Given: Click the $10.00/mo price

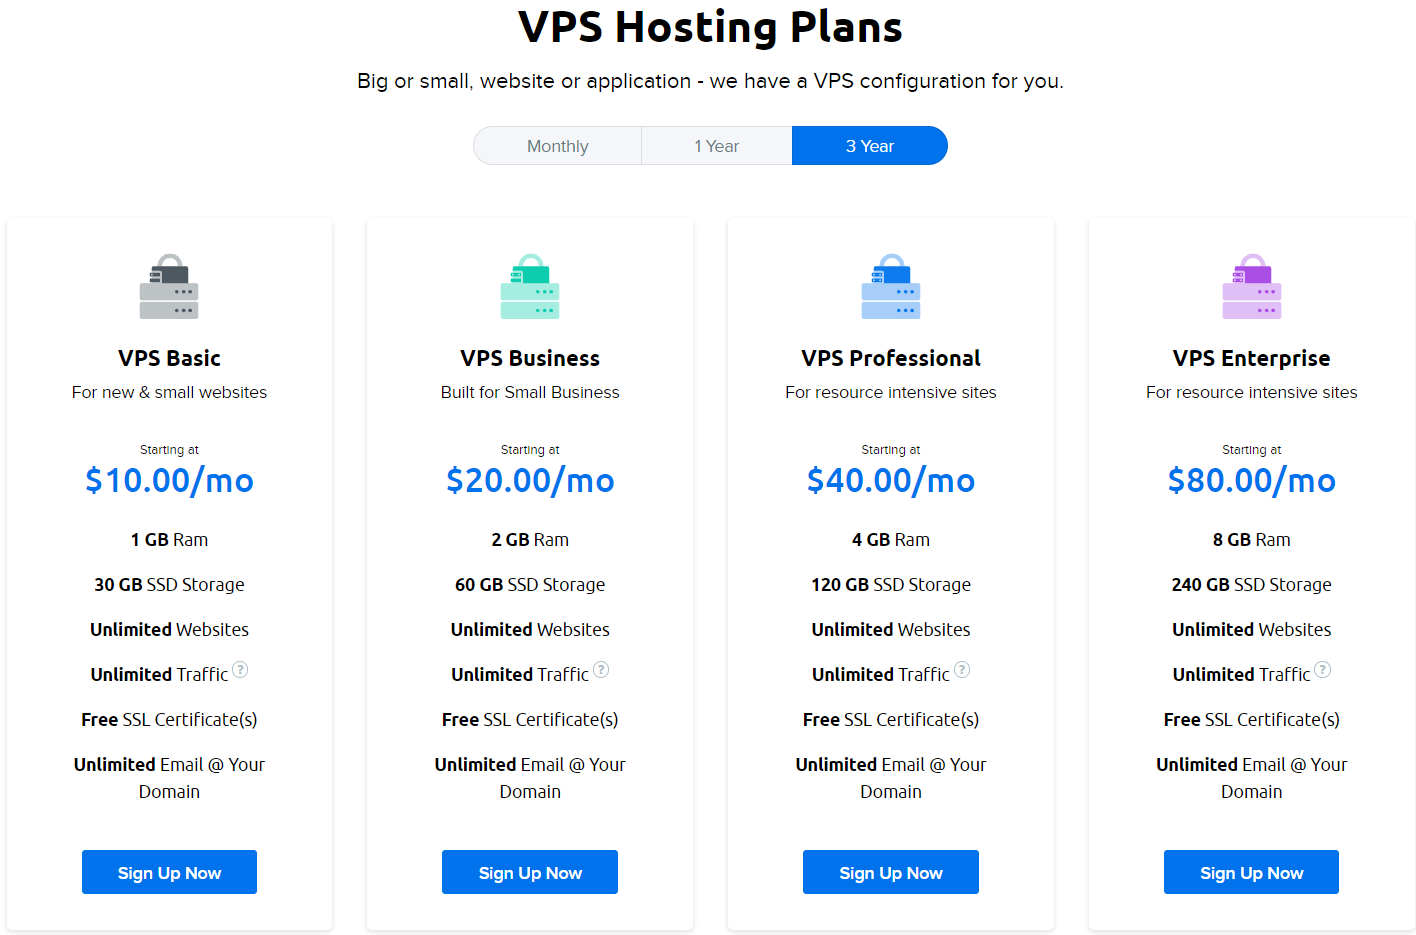Looking at the screenshot, I should click(x=169, y=481).
